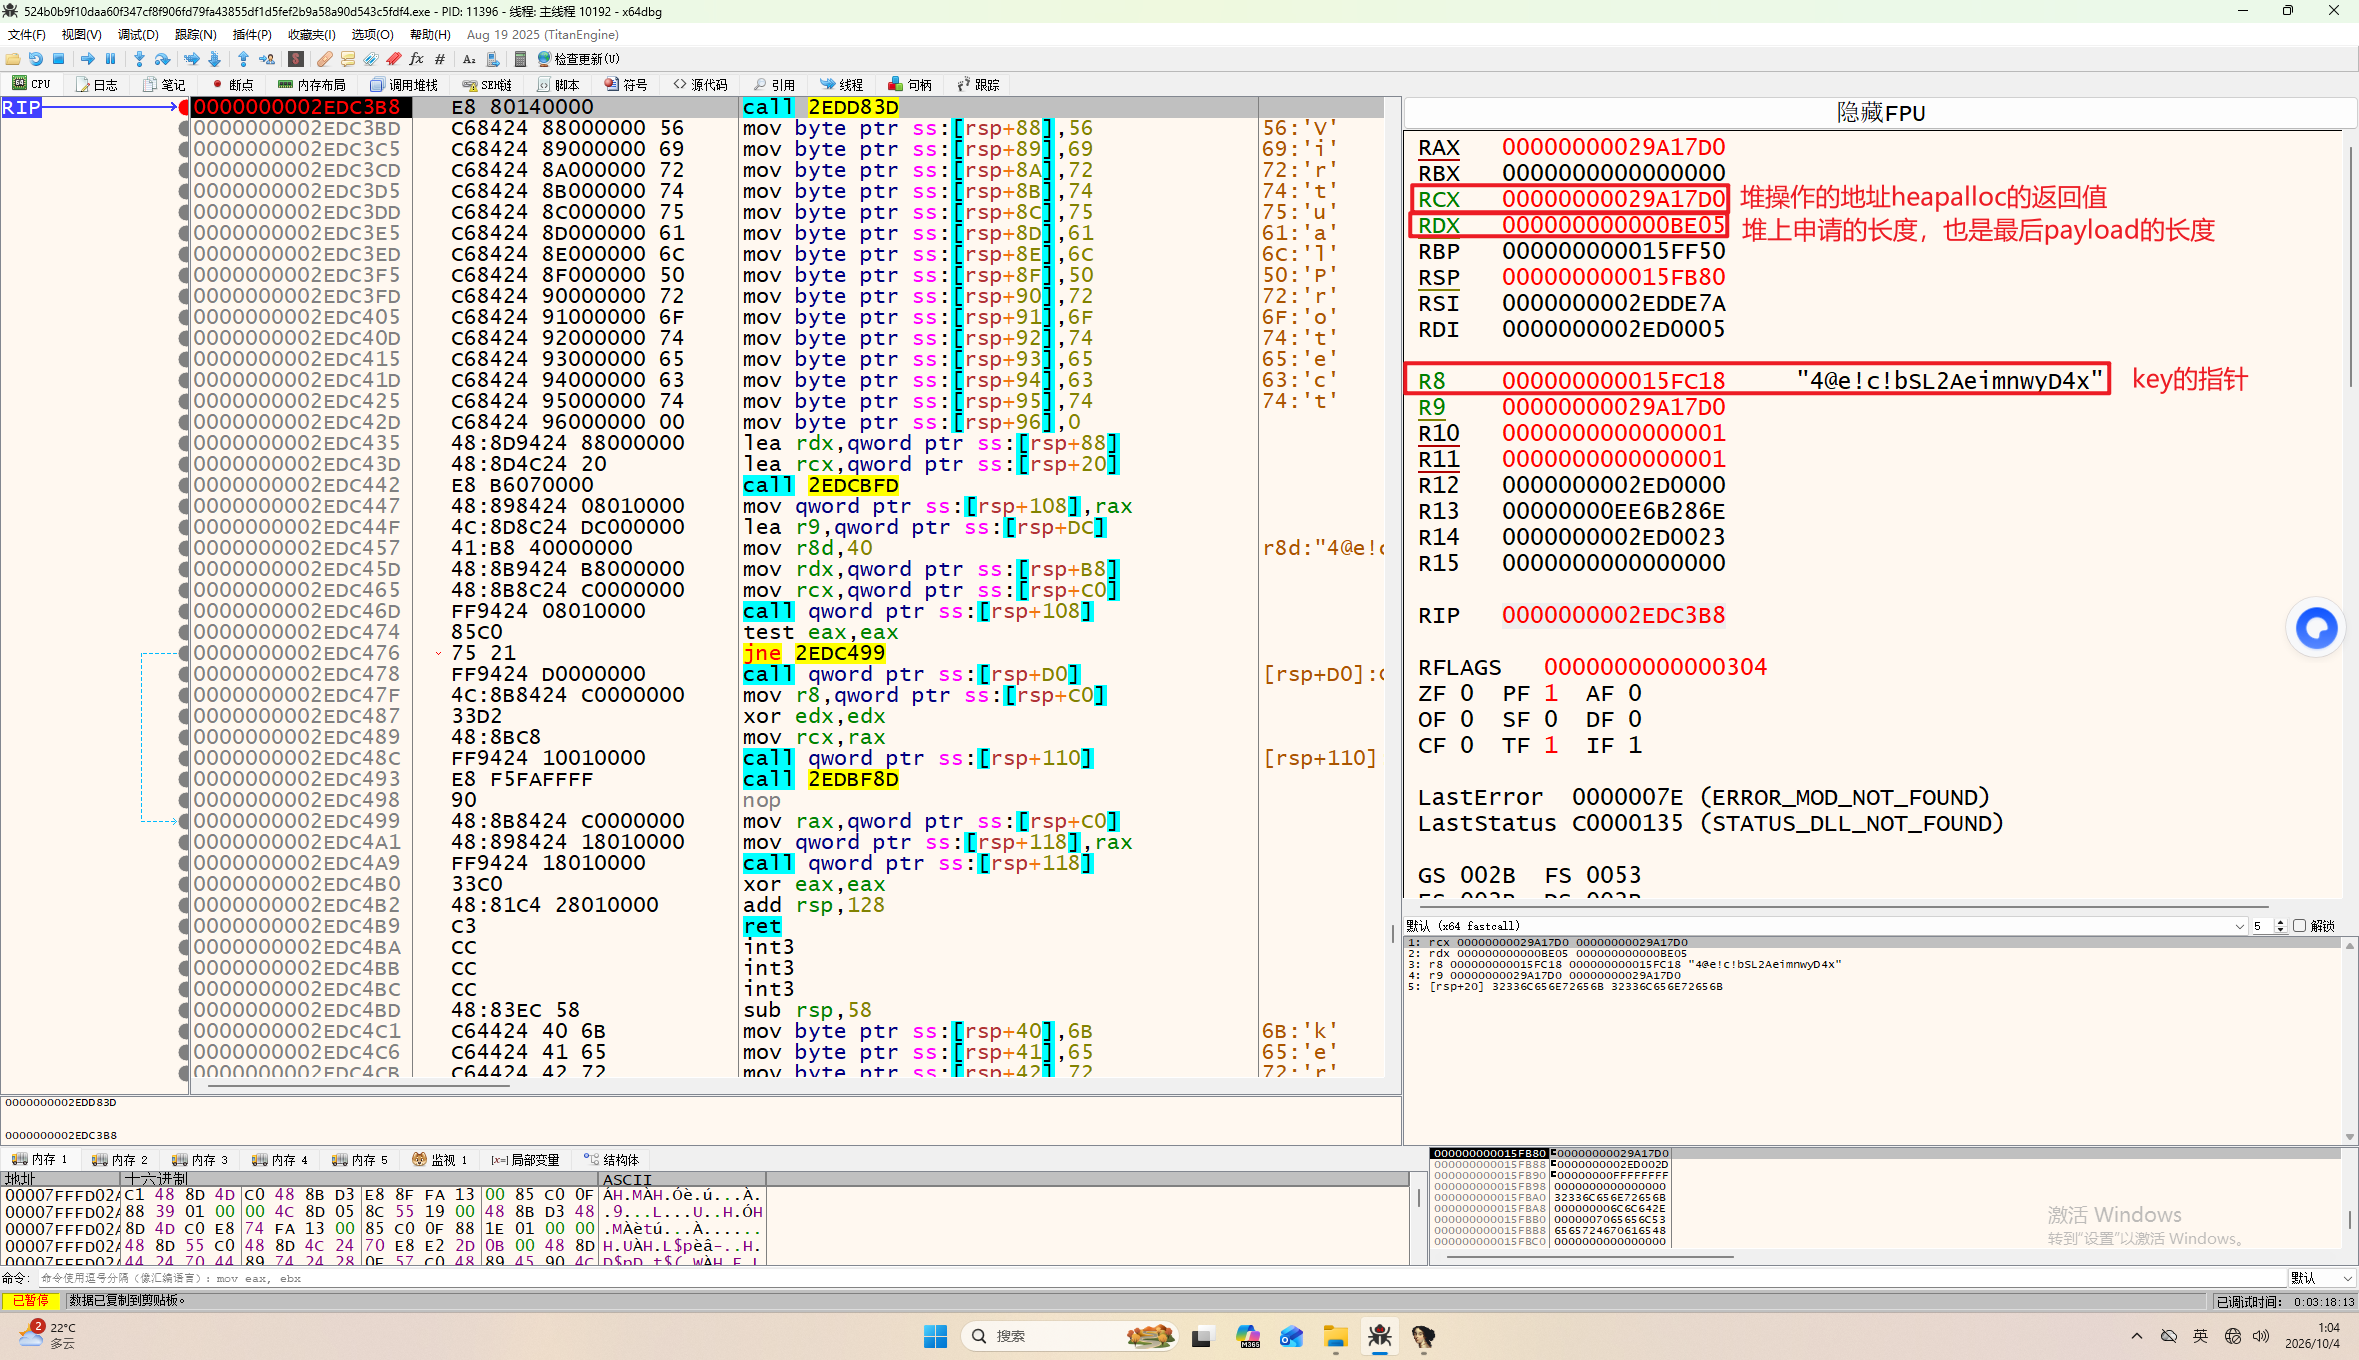Open the bookmarks red icon
2359x1360 pixels.
394,59
